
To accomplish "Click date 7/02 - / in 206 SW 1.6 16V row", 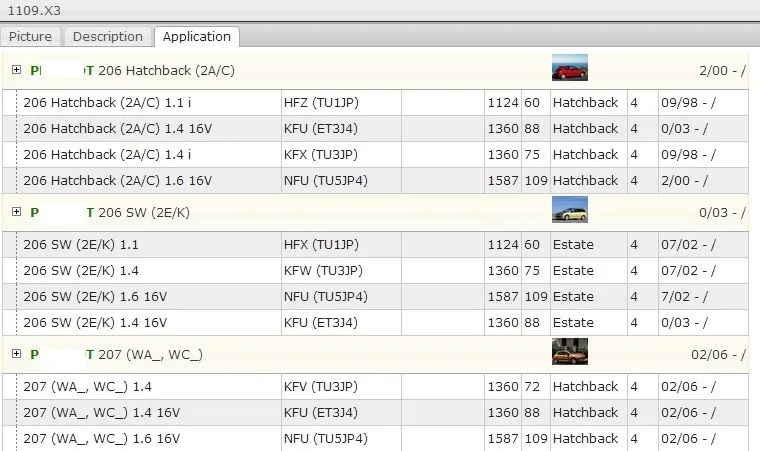I will coord(684,297).
